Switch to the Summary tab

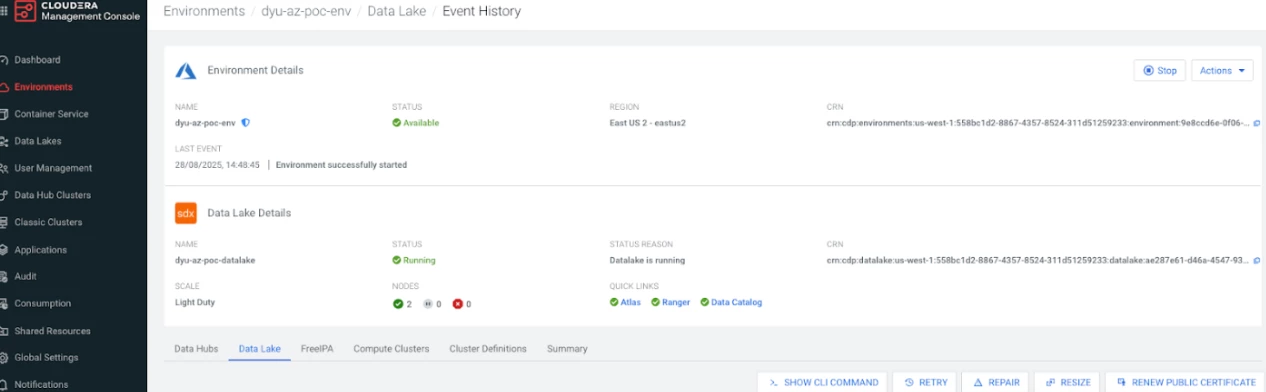(567, 349)
